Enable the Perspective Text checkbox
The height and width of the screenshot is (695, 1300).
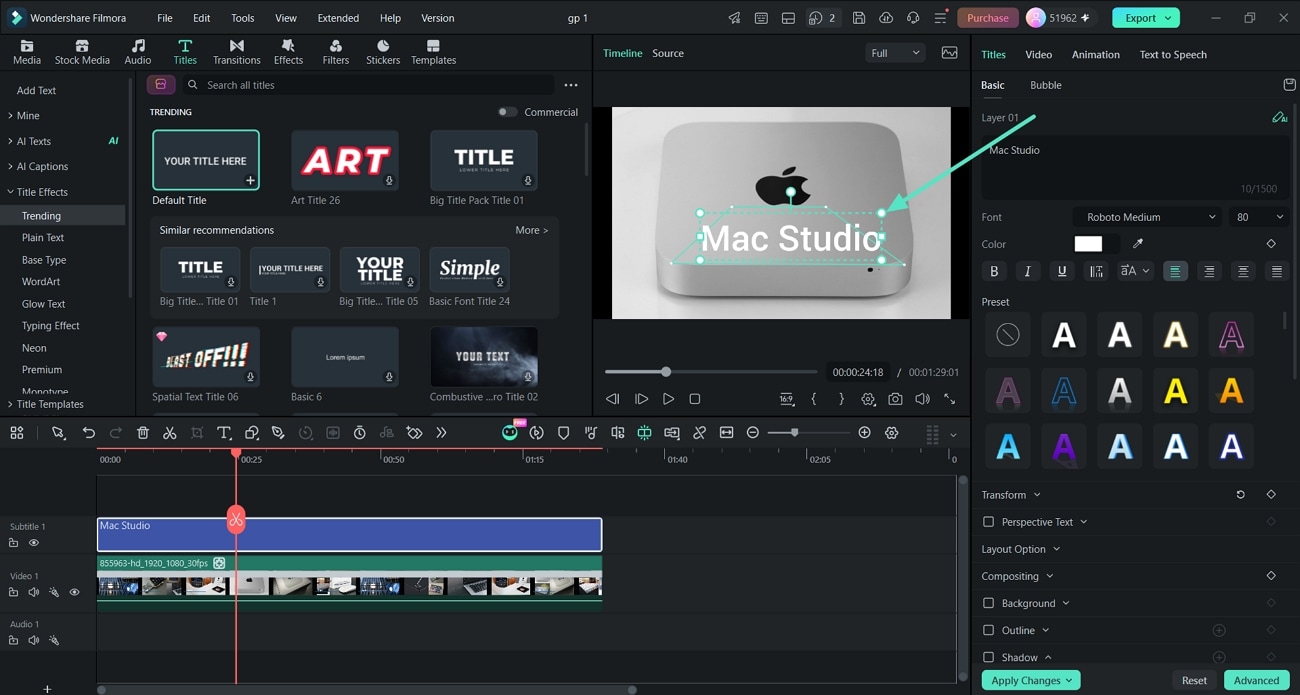tap(989, 522)
